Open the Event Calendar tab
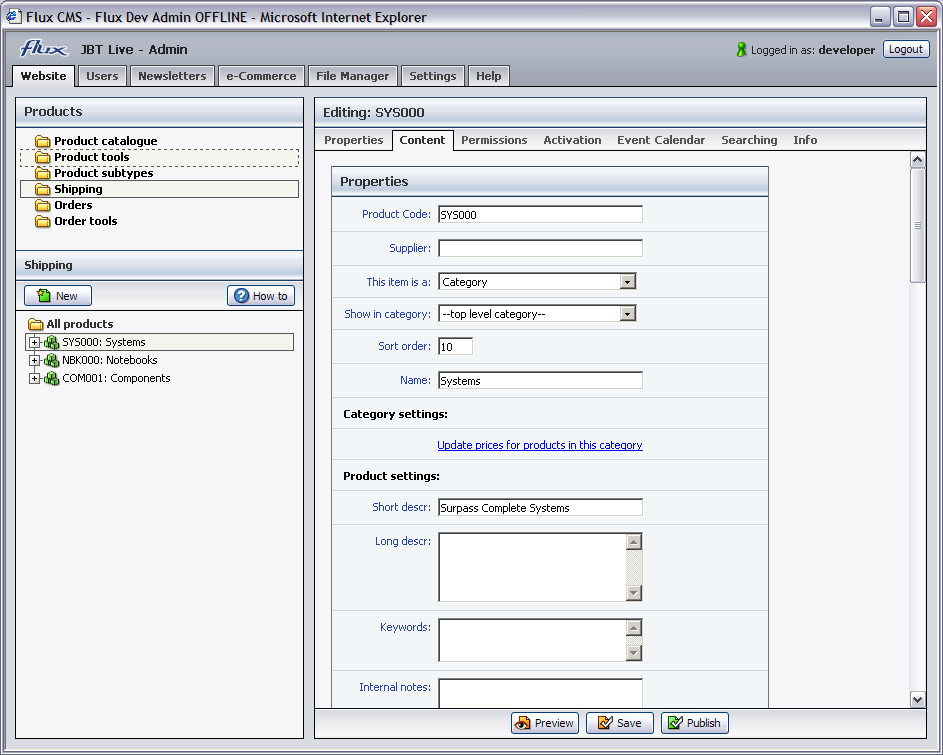 [x=660, y=140]
